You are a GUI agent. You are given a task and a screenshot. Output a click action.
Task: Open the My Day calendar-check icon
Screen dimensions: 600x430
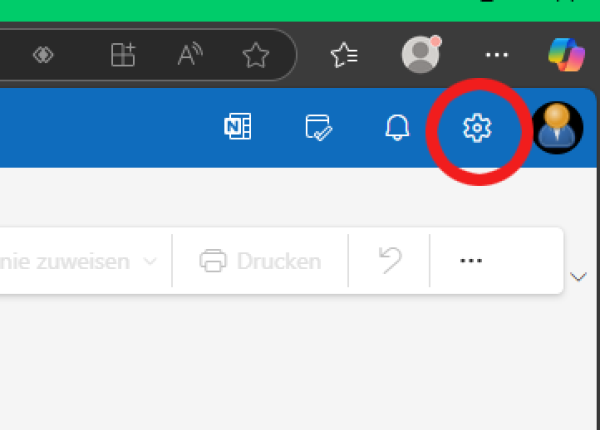(318, 127)
